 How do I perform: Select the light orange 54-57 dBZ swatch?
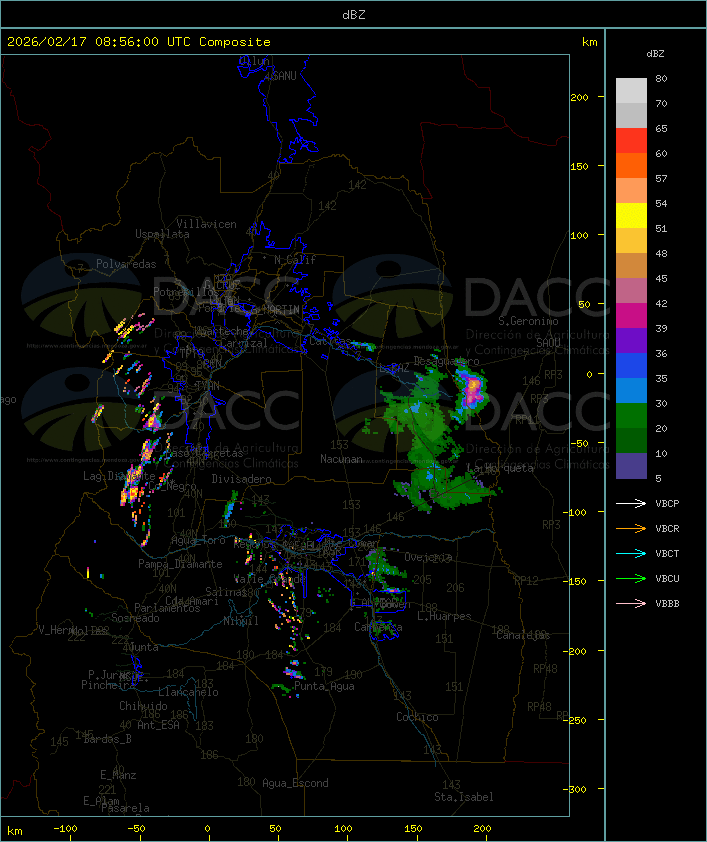631,191
